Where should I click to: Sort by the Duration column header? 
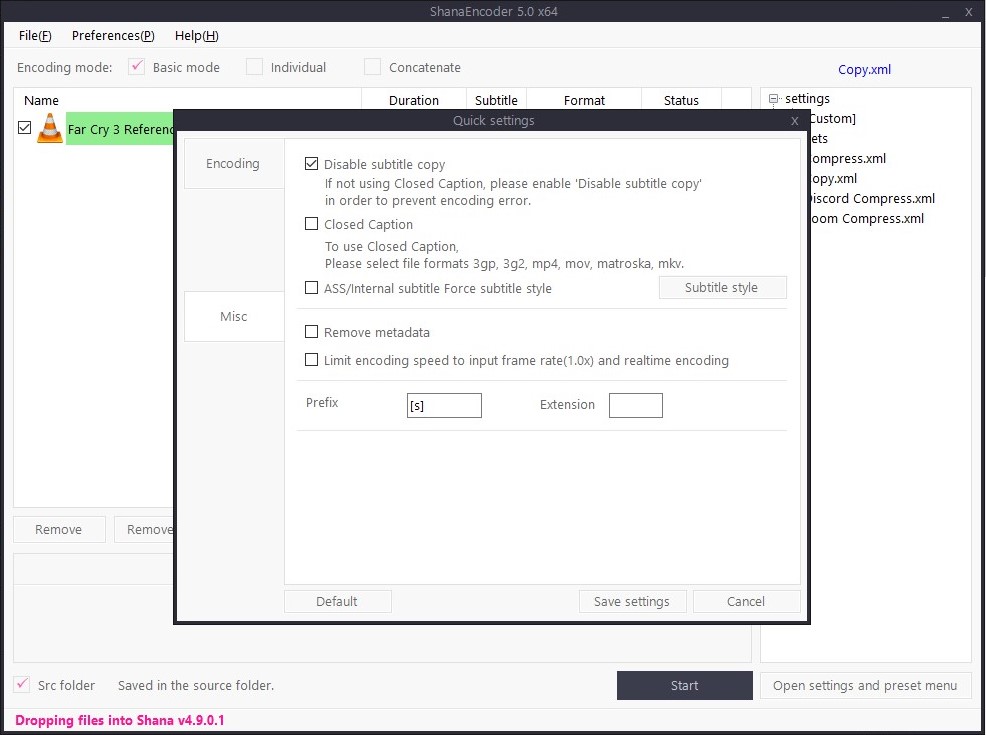(x=414, y=101)
